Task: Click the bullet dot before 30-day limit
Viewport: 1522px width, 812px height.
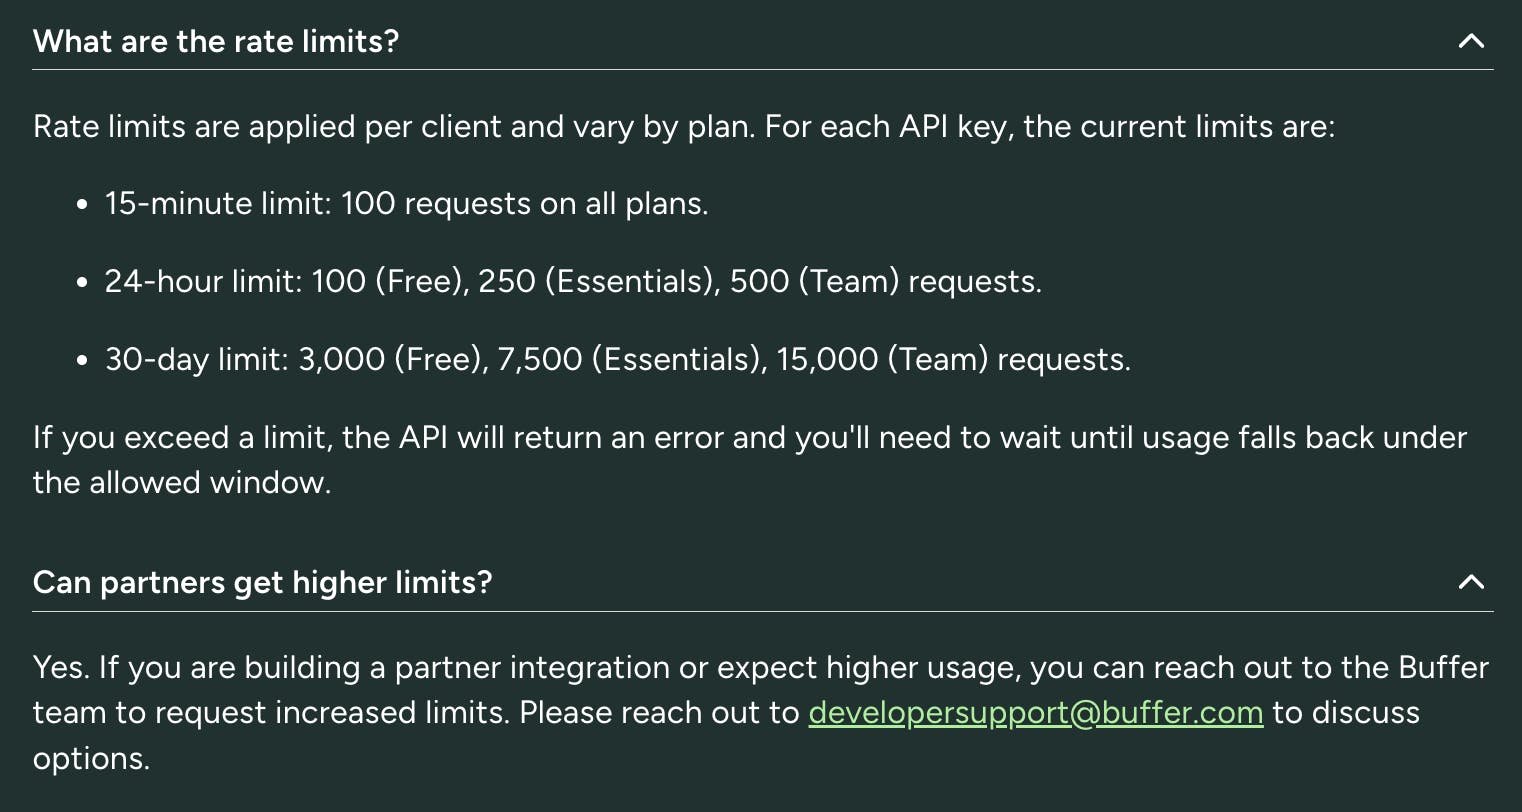Action: coord(83,361)
